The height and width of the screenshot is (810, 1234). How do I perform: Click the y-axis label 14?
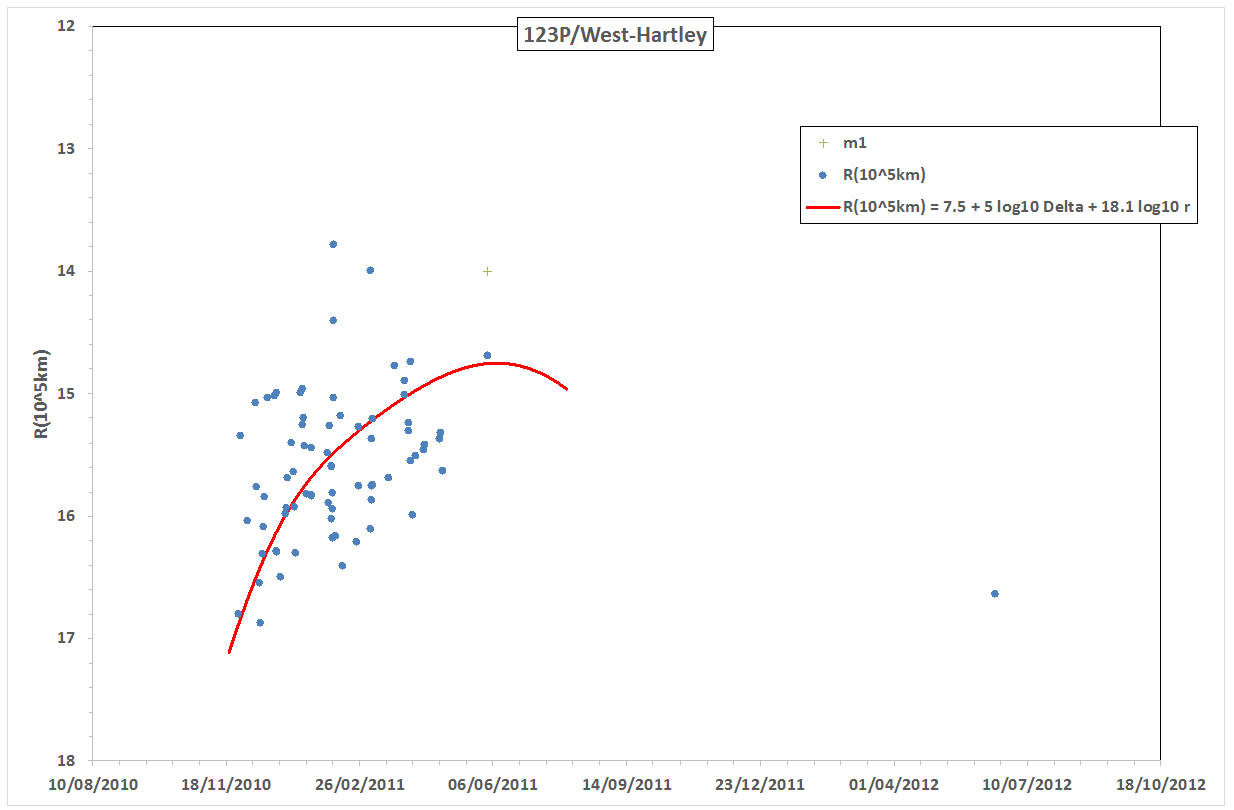coord(67,271)
